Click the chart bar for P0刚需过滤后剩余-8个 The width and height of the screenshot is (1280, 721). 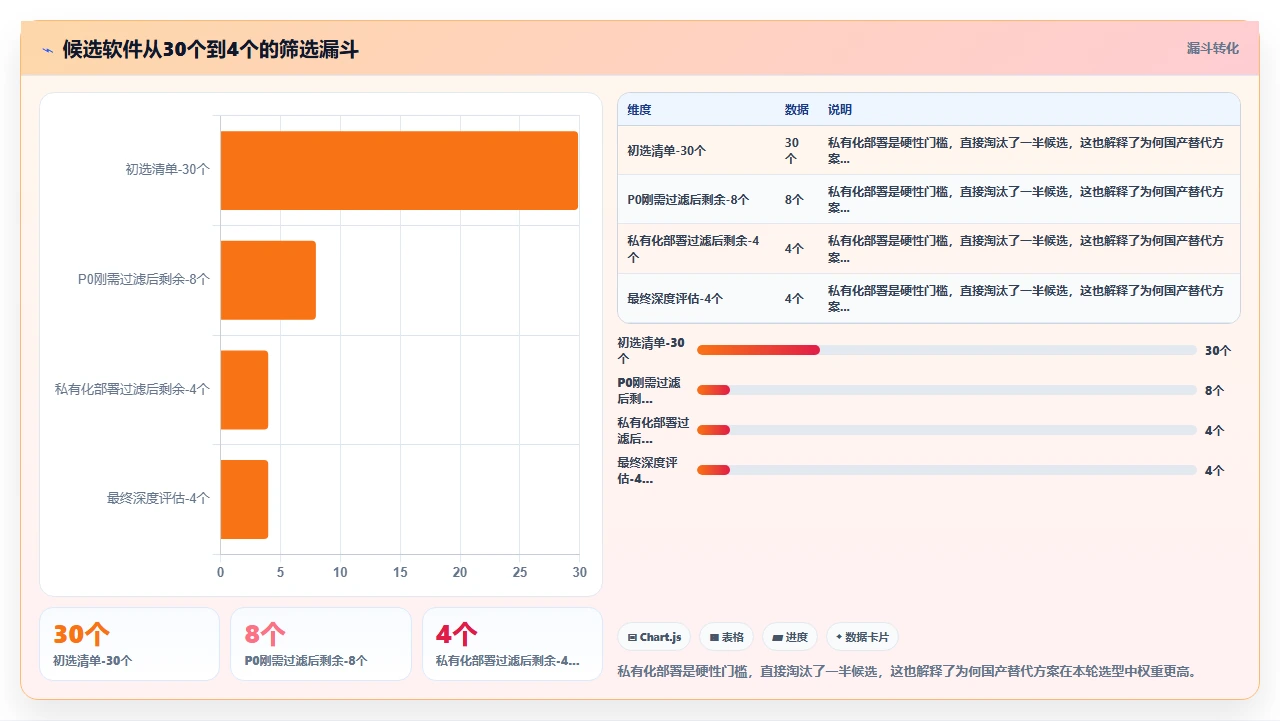tap(268, 280)
